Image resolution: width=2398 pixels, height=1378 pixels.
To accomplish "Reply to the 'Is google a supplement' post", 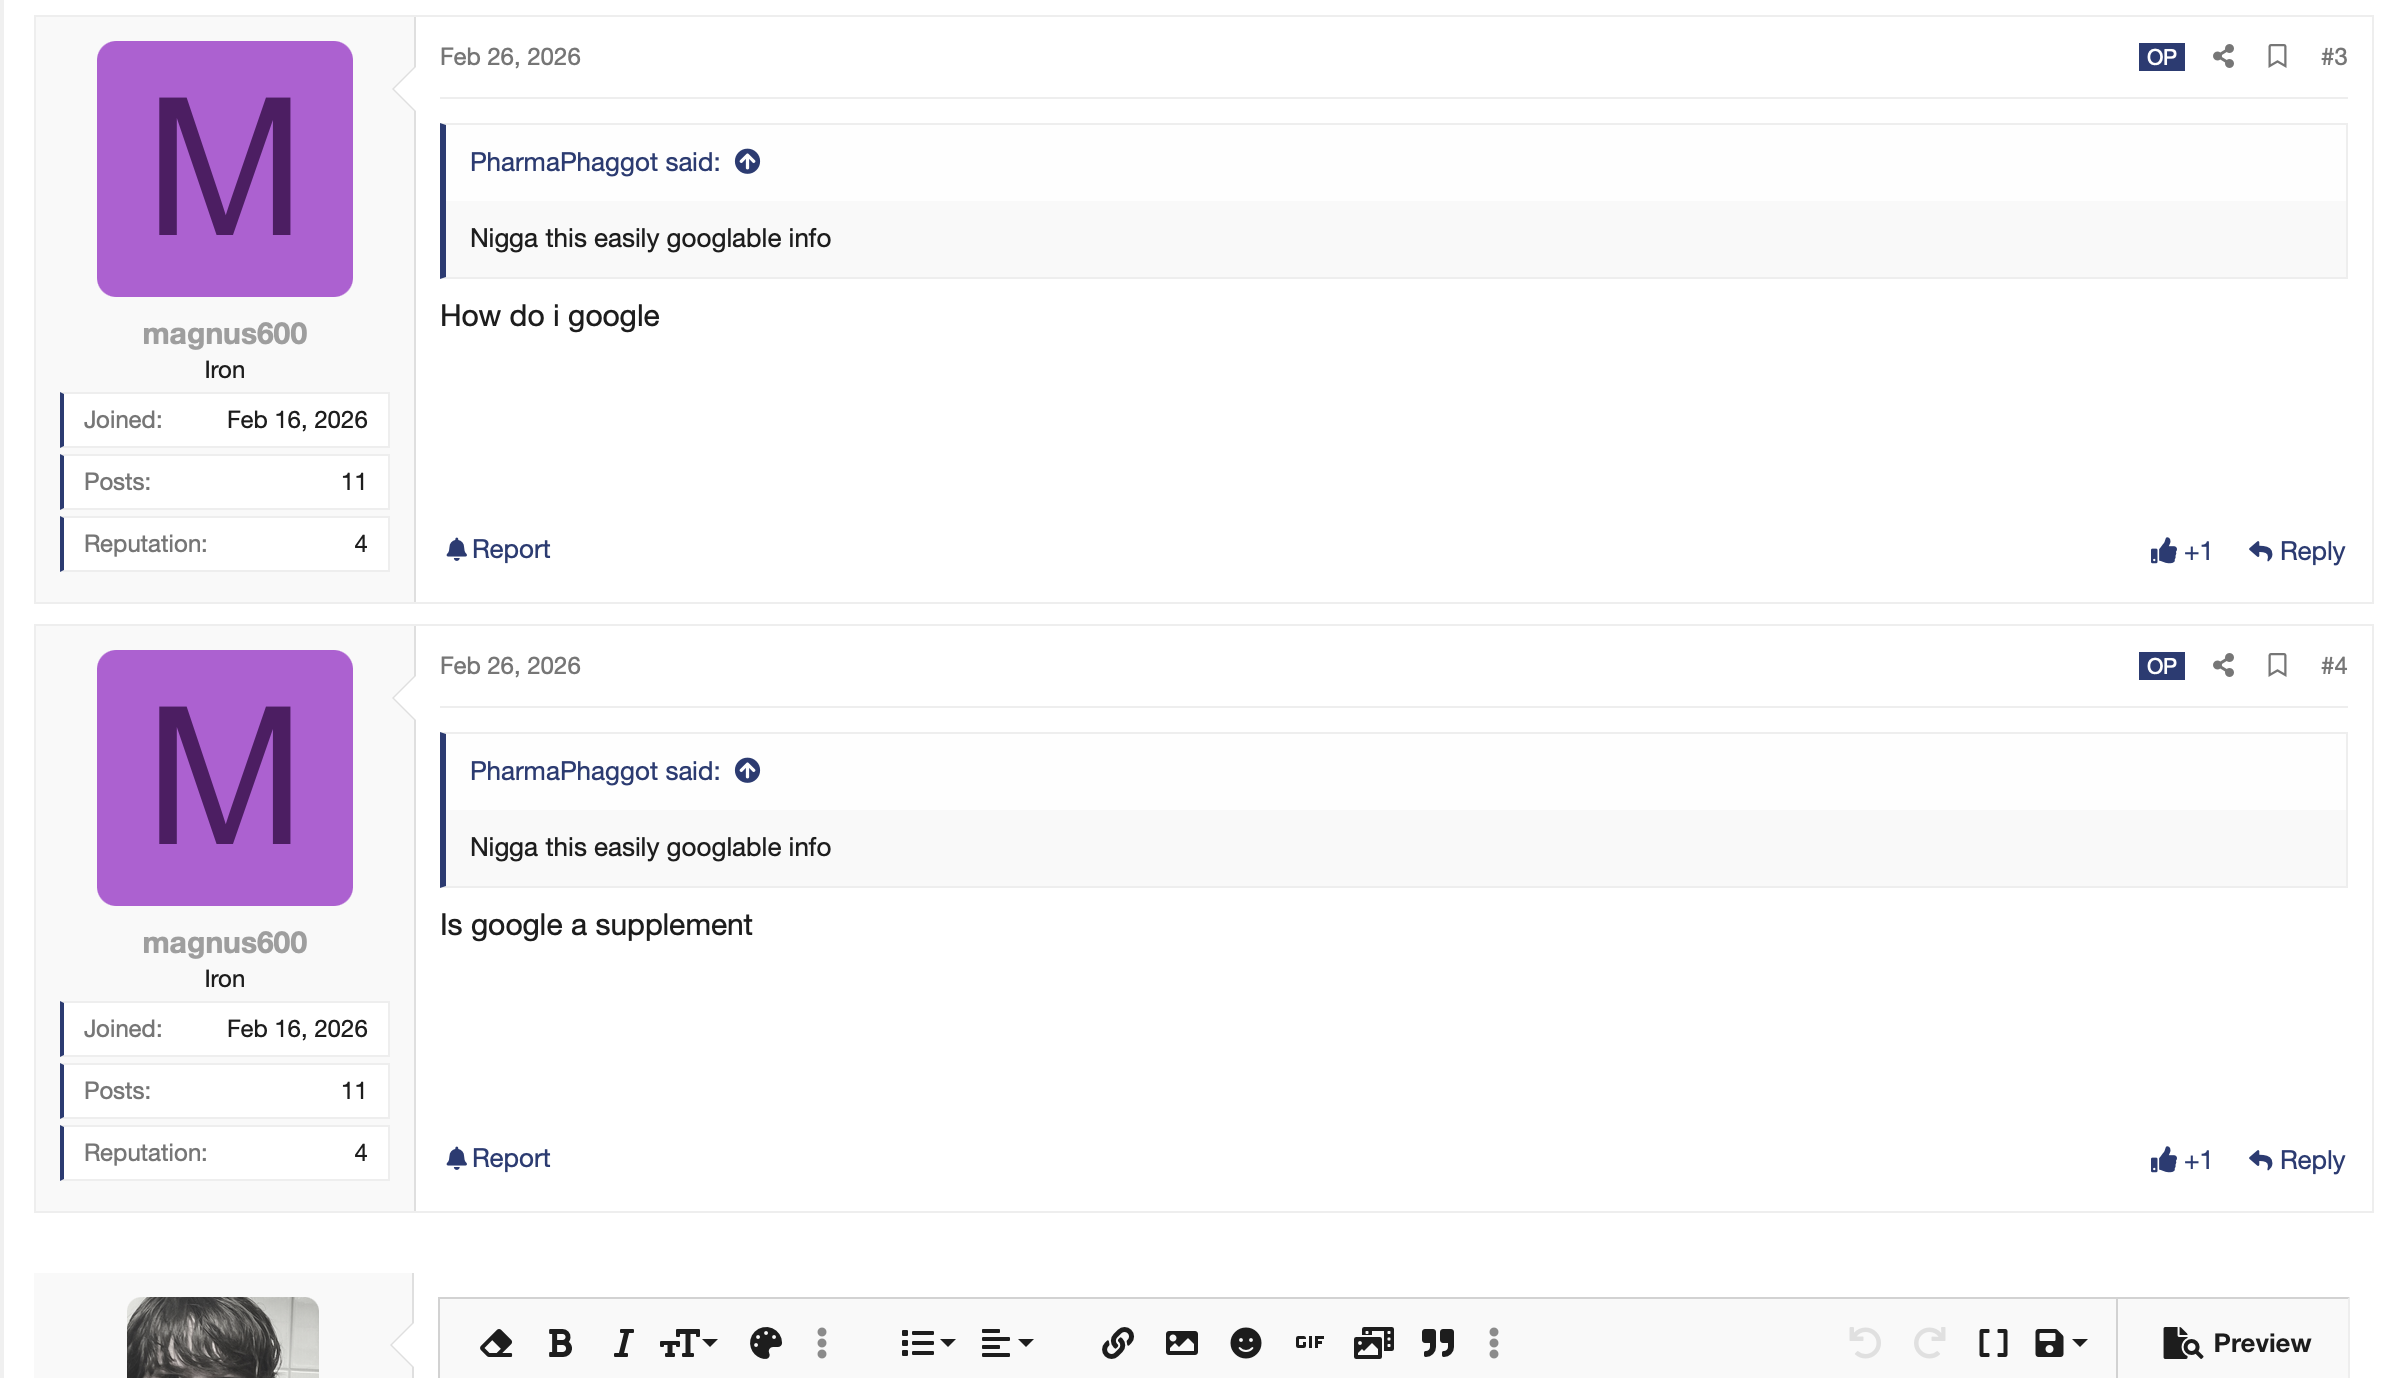I will pyautogui.click(x=2296, y=1160).
